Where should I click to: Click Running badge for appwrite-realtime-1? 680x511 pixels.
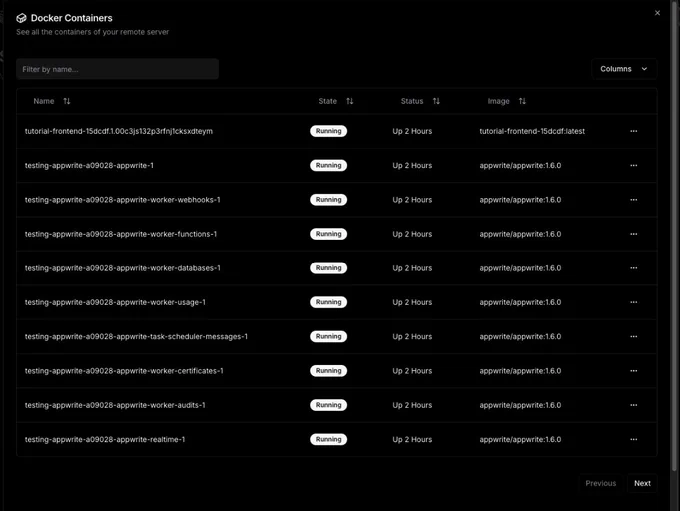click(x=328, y=439)
